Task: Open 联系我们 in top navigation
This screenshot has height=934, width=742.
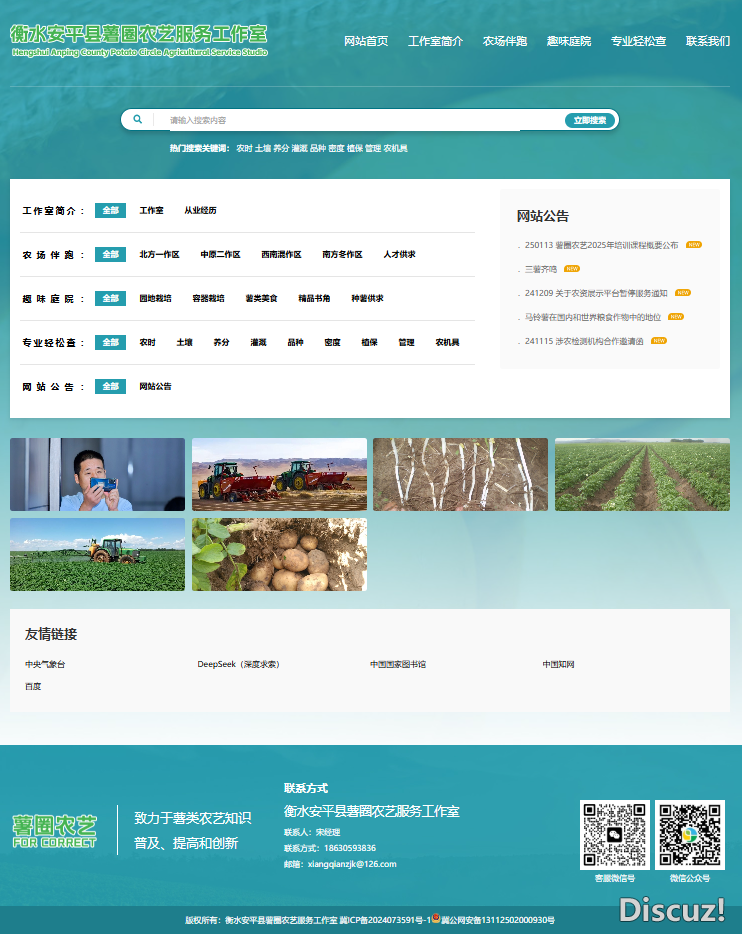Action: pyautogui.click(x=708, y=41)
